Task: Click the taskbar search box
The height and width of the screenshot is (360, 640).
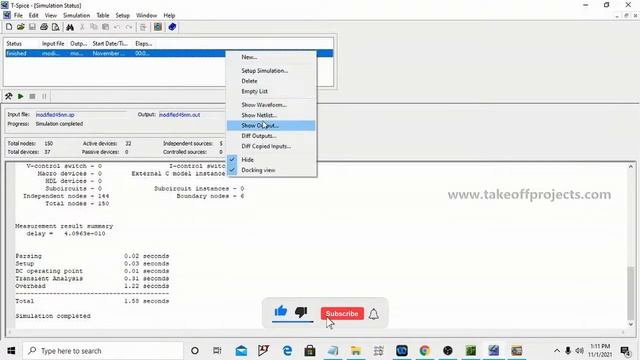Action: pyautogui.click(x=103, y=351)
